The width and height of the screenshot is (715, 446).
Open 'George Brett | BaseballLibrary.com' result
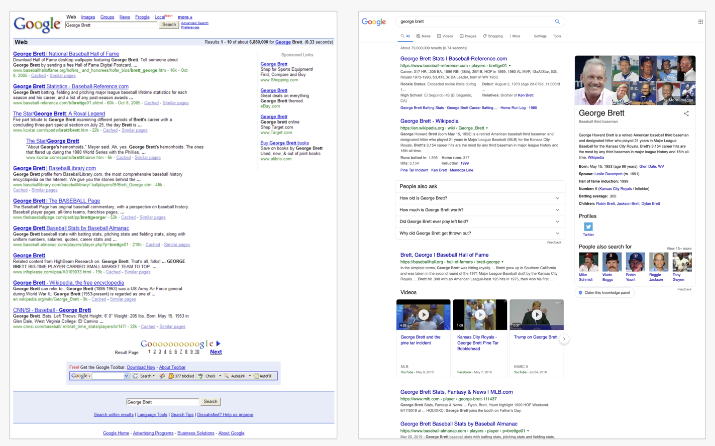tap(54, 168)
